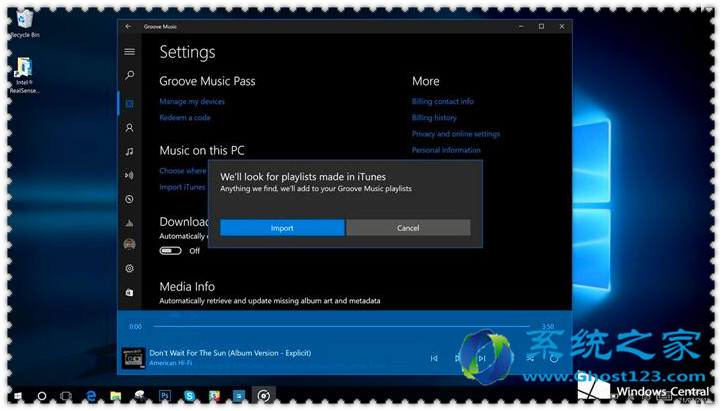This screenshot has height=411, width=722.
Task: Open the Store bag icon in the sidebar
Action: coord(129,292)
